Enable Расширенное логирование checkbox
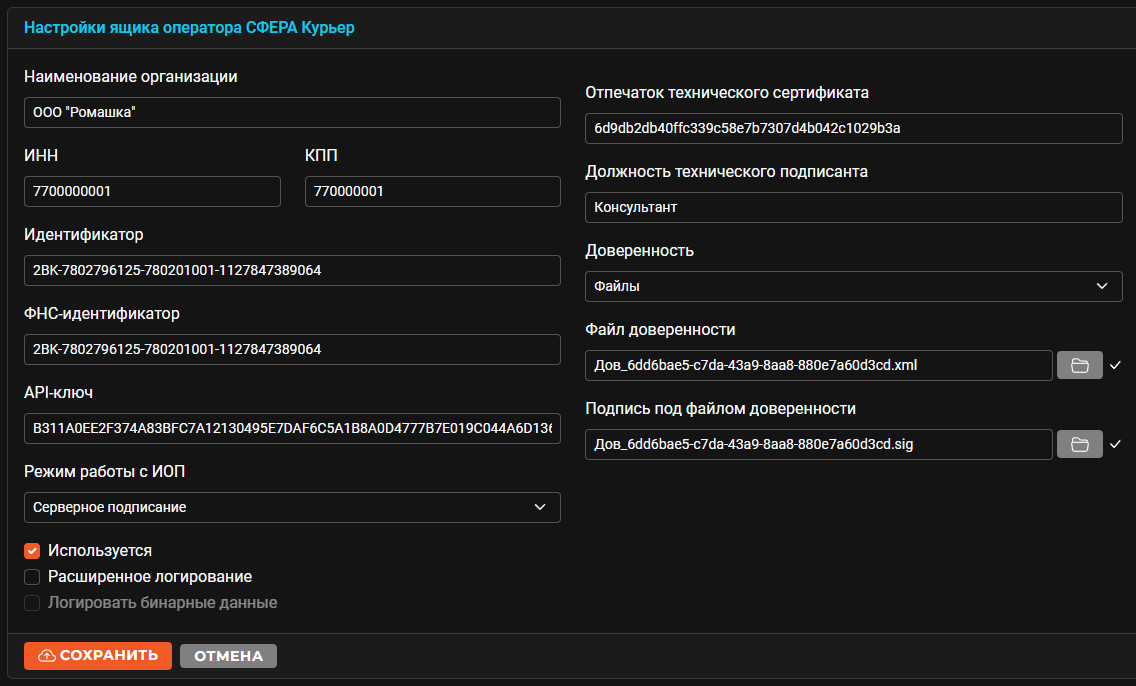 (32, 577)
